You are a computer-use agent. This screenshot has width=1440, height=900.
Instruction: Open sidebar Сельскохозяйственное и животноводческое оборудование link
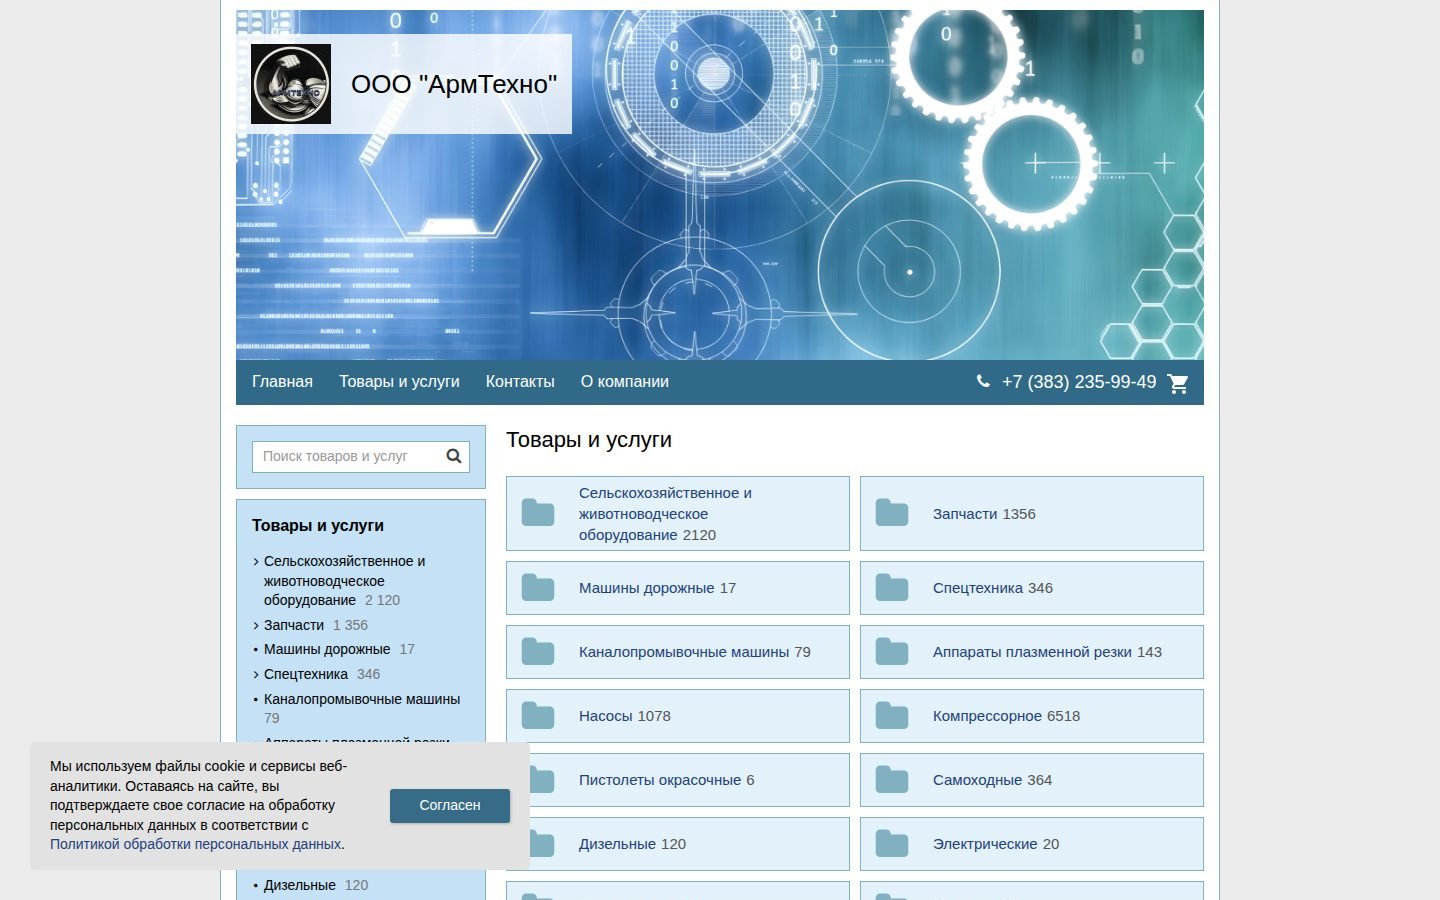click(344, 581)
